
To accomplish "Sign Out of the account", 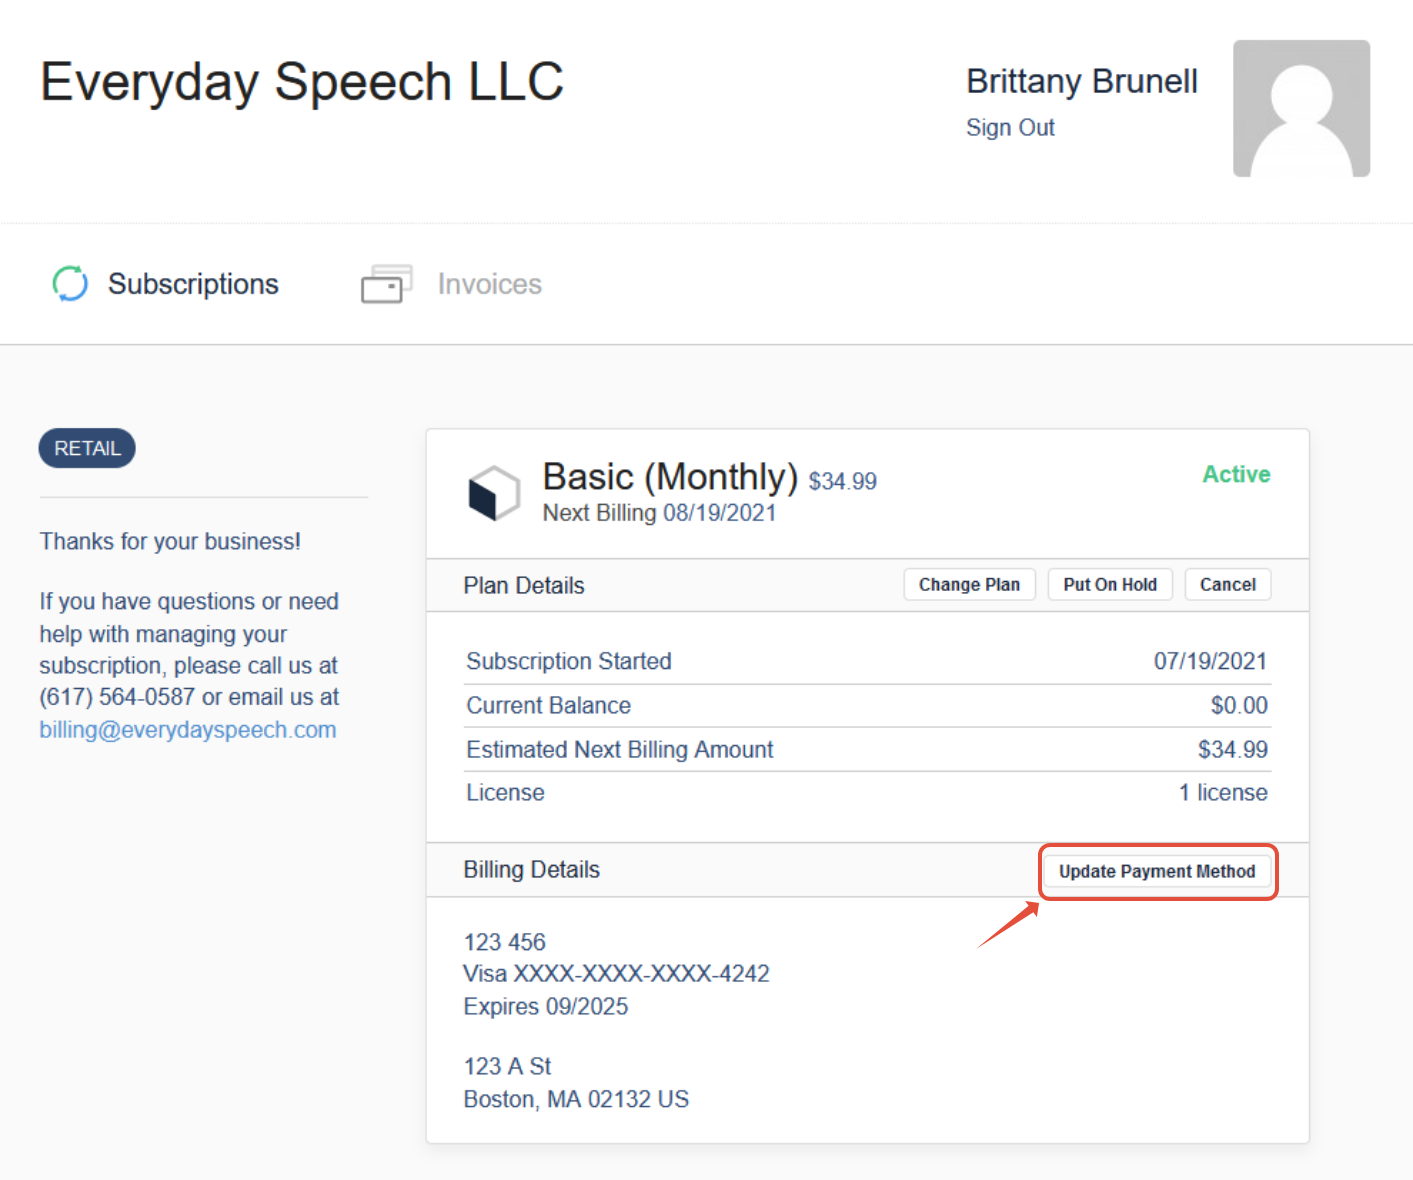I will [x=1010, y=128].
